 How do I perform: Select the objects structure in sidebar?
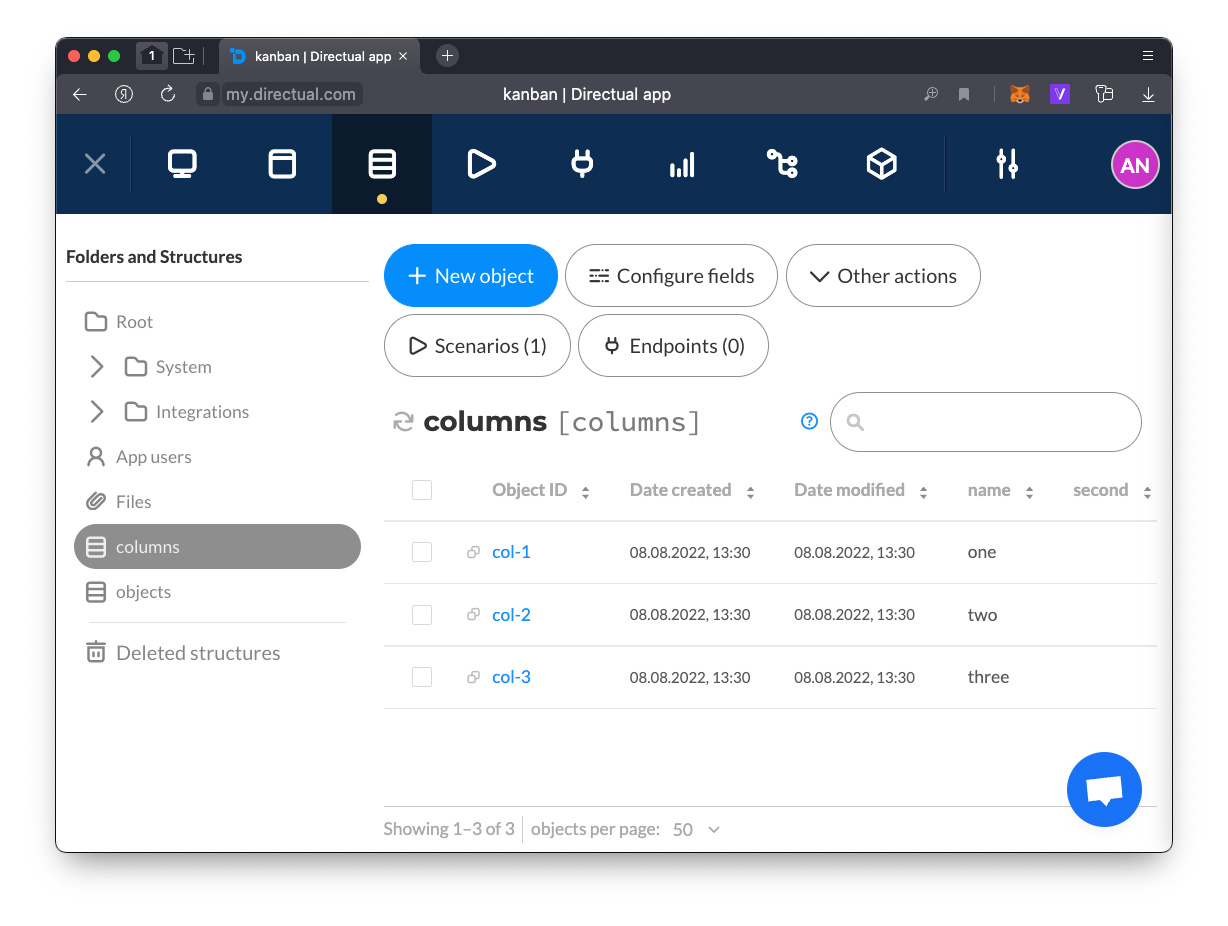(143, 592)
